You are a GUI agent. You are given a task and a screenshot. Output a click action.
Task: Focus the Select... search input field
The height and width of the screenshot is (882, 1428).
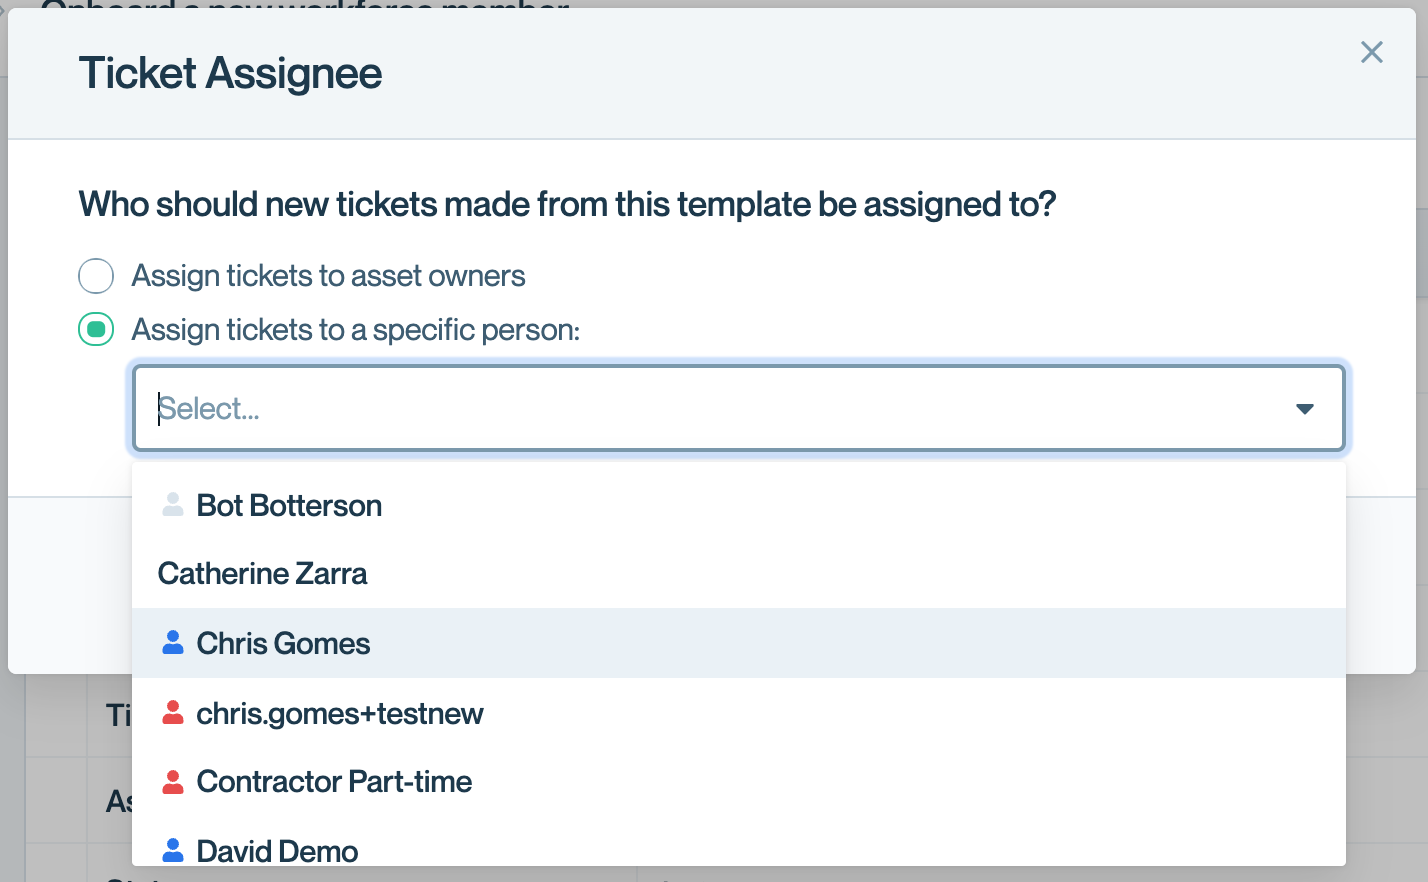click(700, 409)
